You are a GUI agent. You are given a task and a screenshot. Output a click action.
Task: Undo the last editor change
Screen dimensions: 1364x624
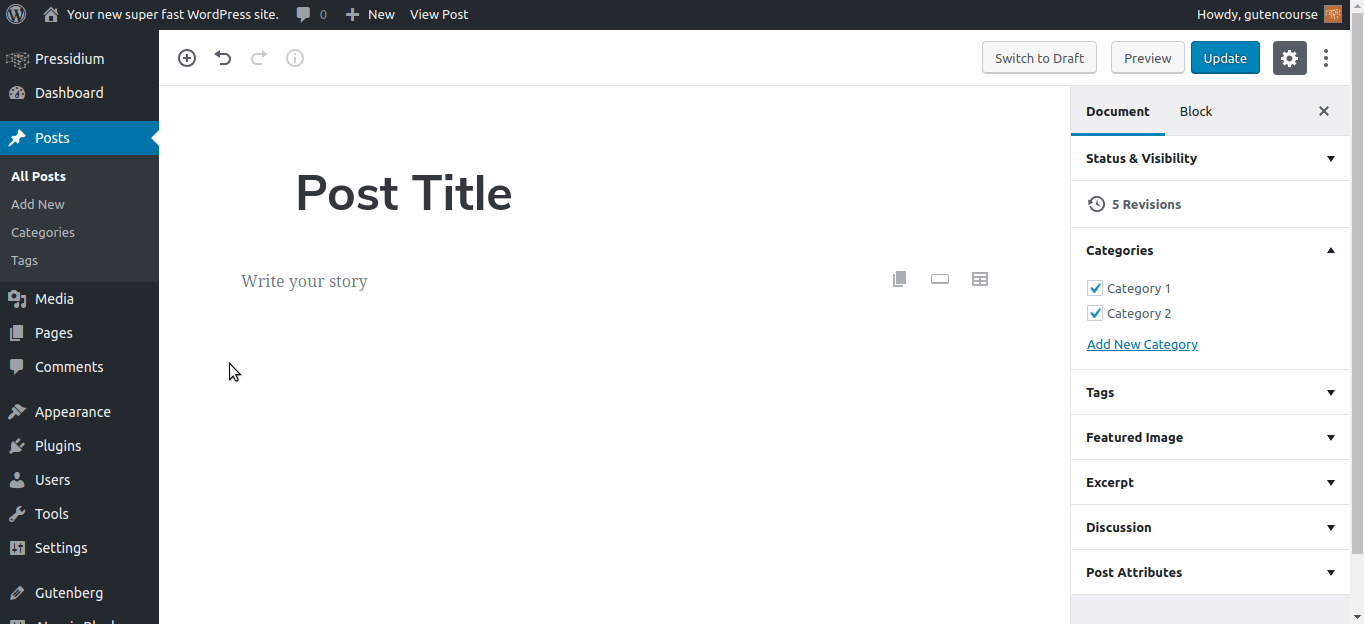(x=223, y=58)
